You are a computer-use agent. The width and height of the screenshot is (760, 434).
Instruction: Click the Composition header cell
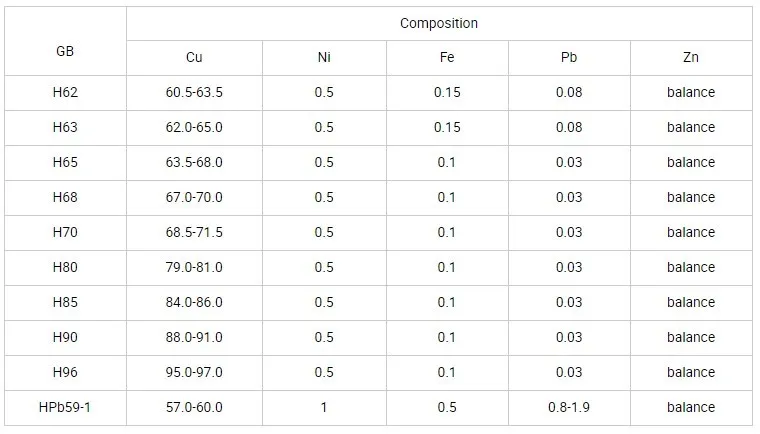click(439, 23)
